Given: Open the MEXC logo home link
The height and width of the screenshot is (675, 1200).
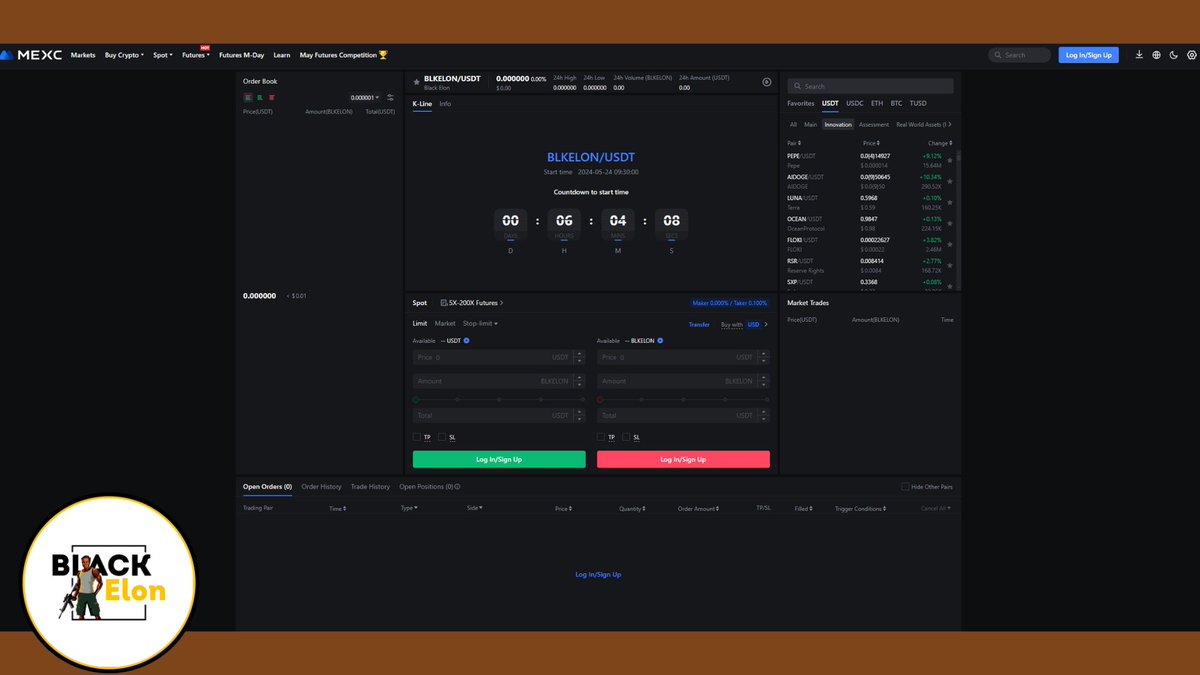Looking at the screenshot, I should (33, 55).
